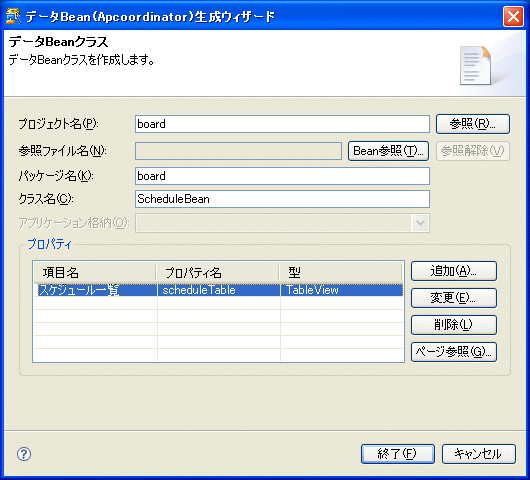Click the 変更(E)... button
The height and width of the screenshot is (480, 530).
point(454,298)
